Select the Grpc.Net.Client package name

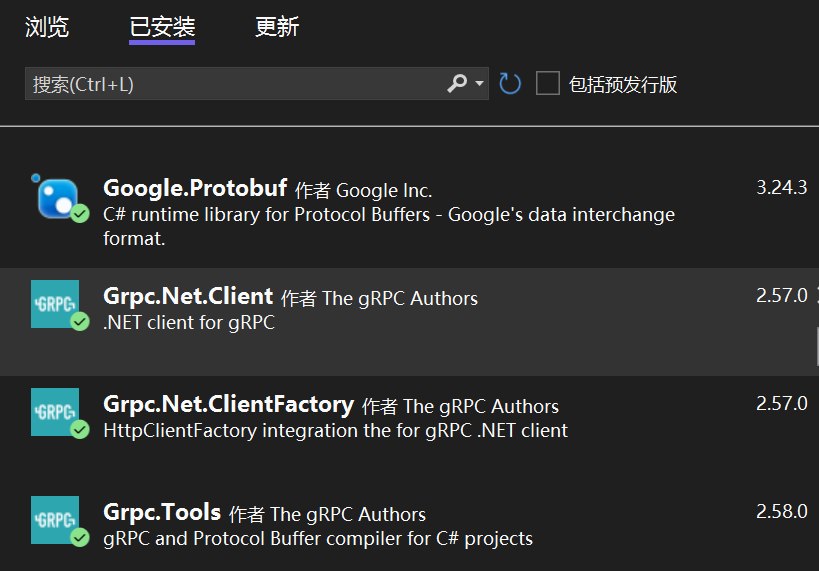tap(188, 296)
